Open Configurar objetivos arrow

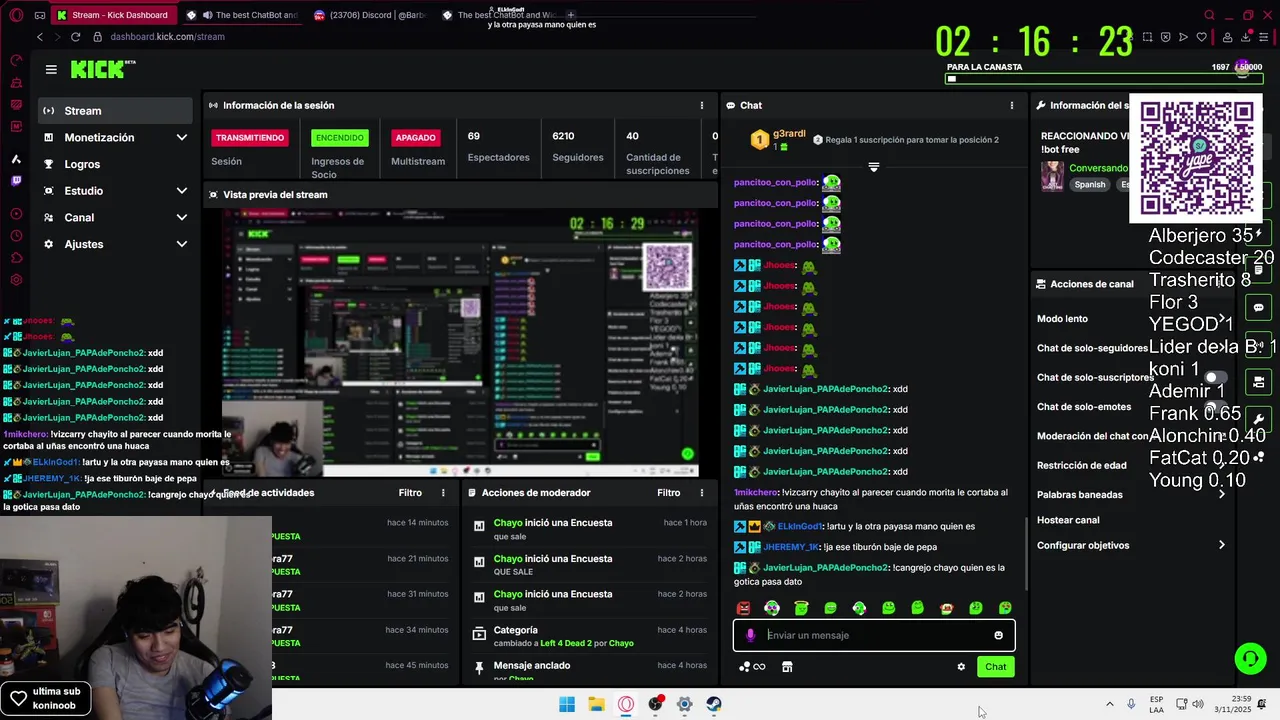pos(1221,545)
